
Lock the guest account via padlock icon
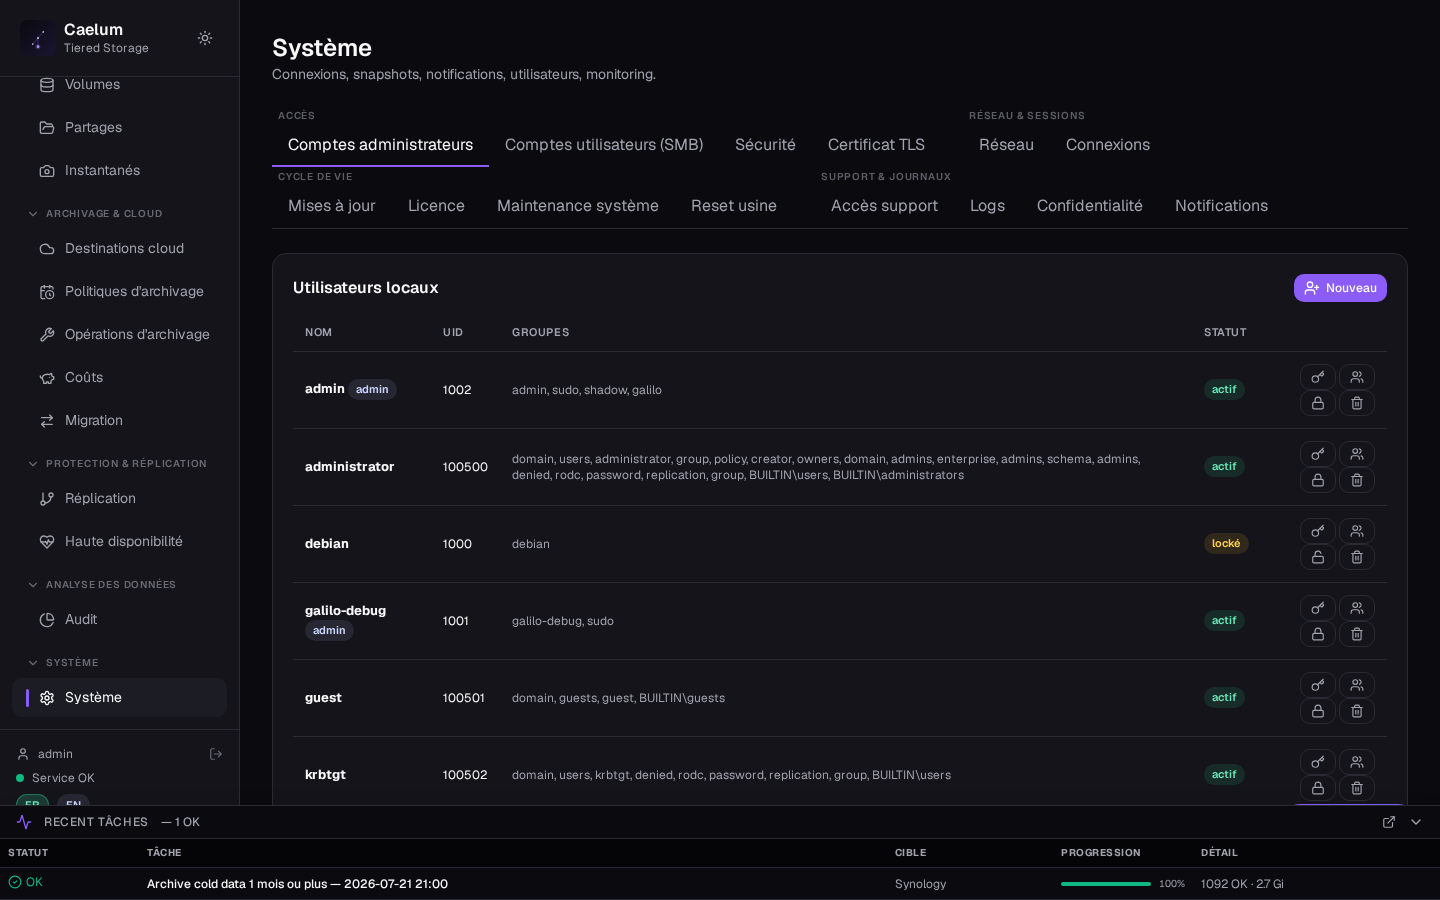click(x=1318, y=711)
